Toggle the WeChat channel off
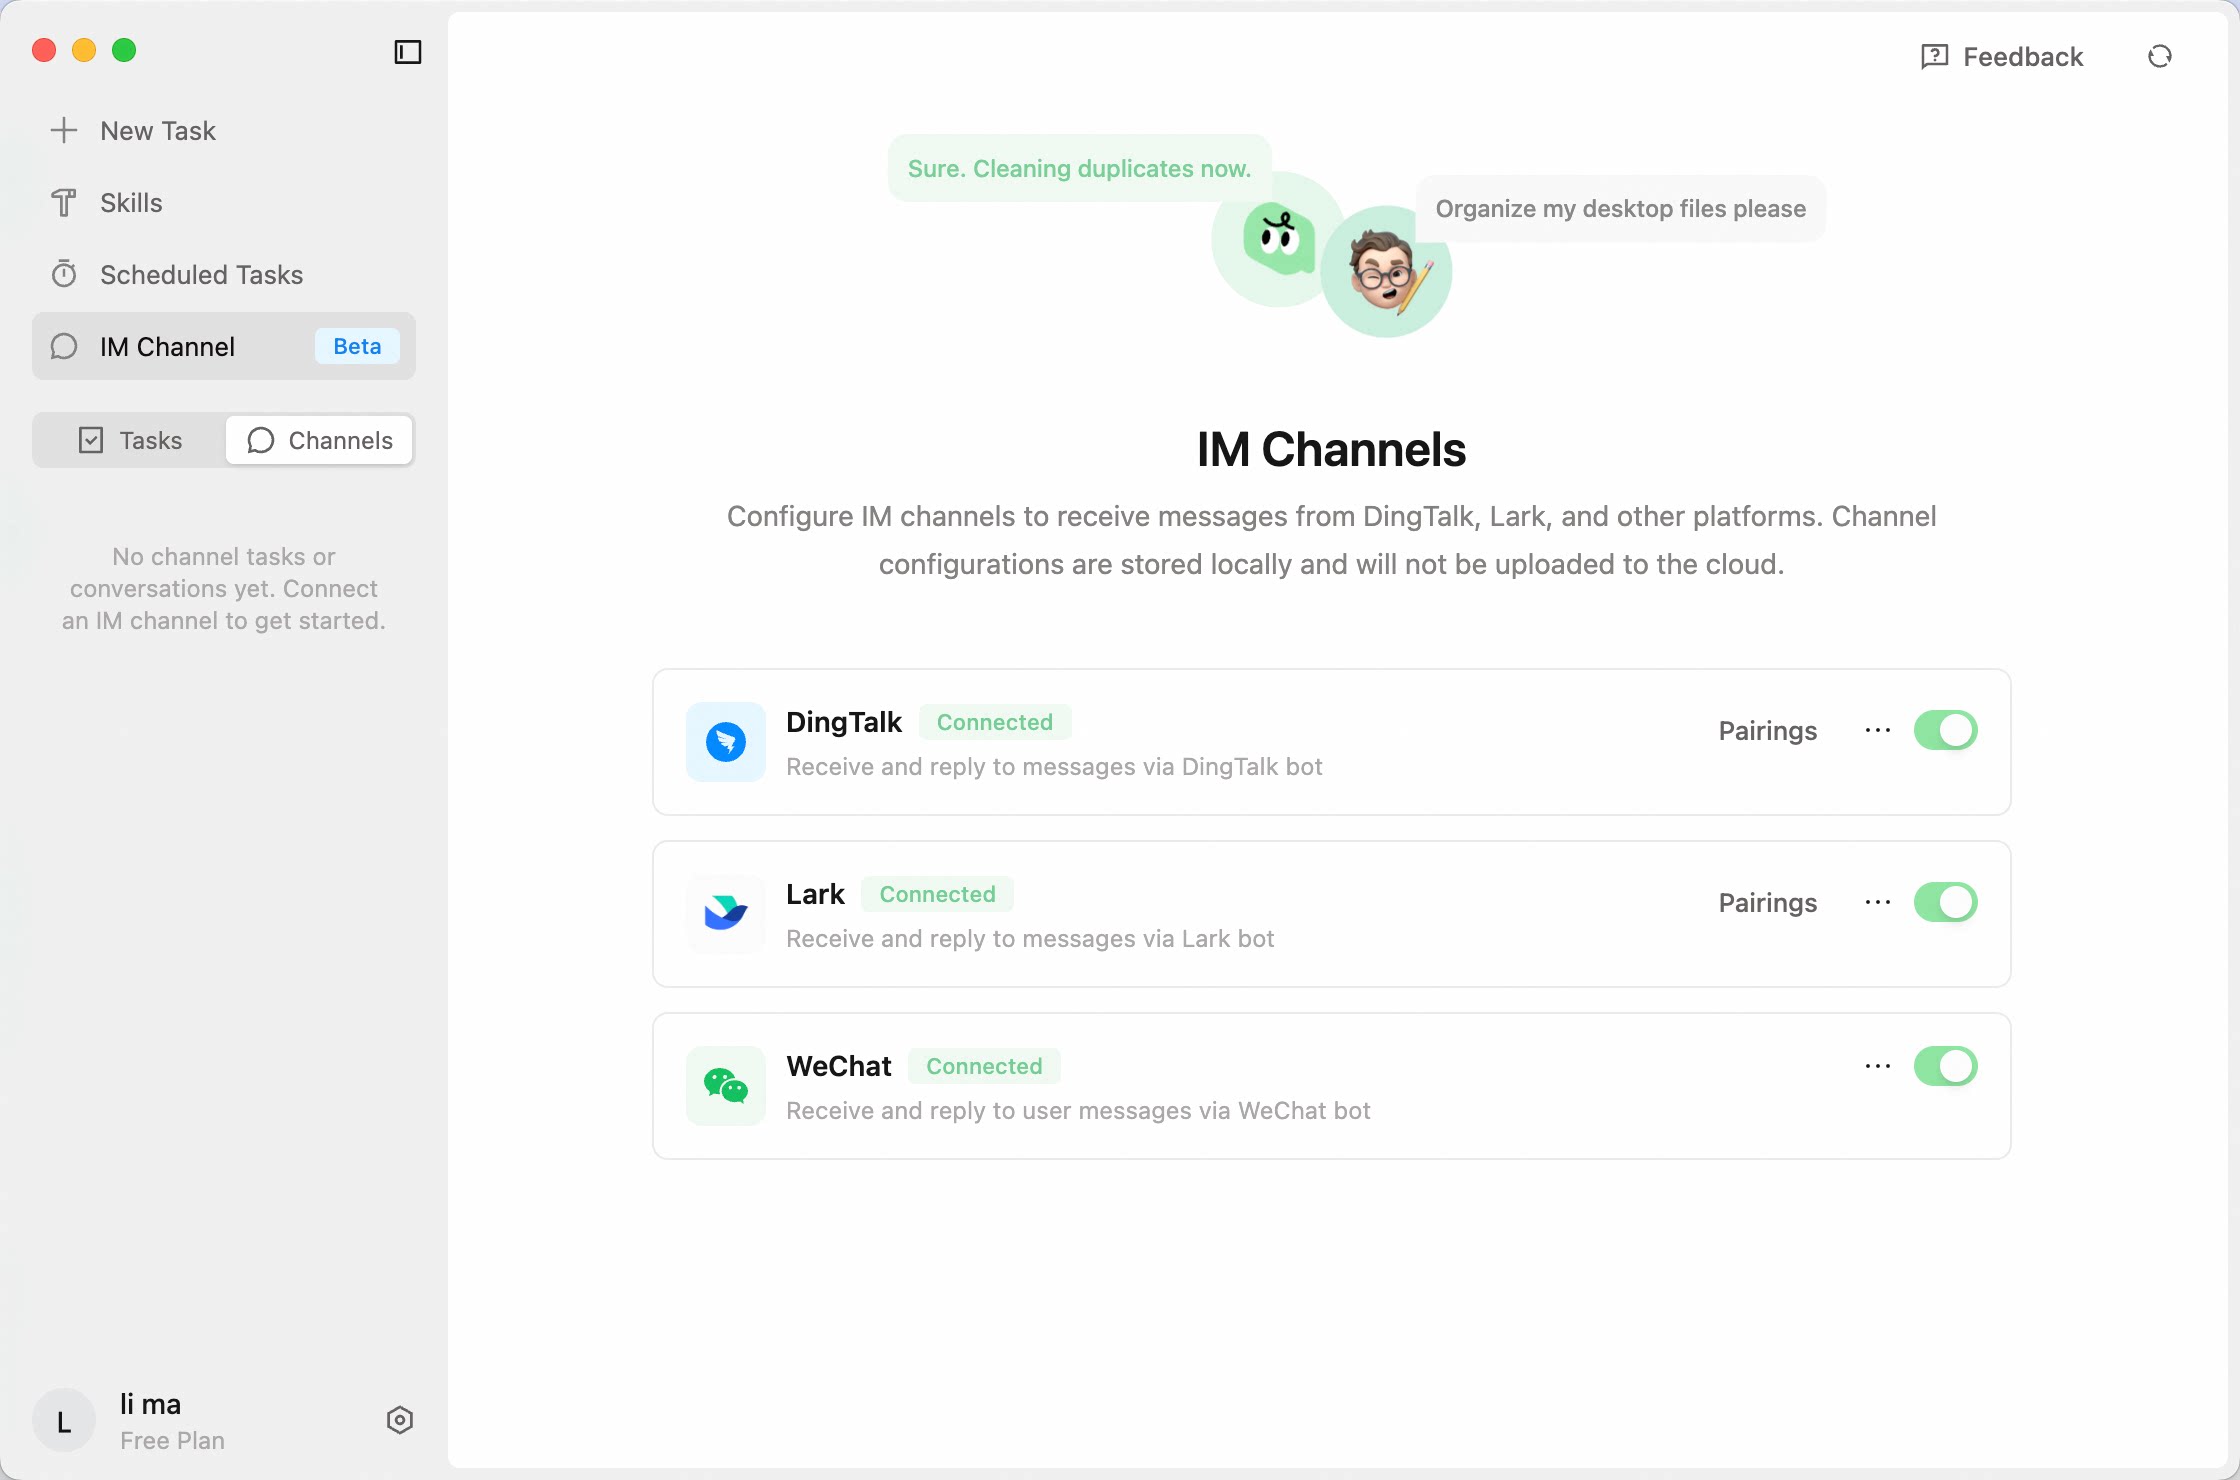Screen dimensions: 2240x1480 [x=1945, y=1066]
